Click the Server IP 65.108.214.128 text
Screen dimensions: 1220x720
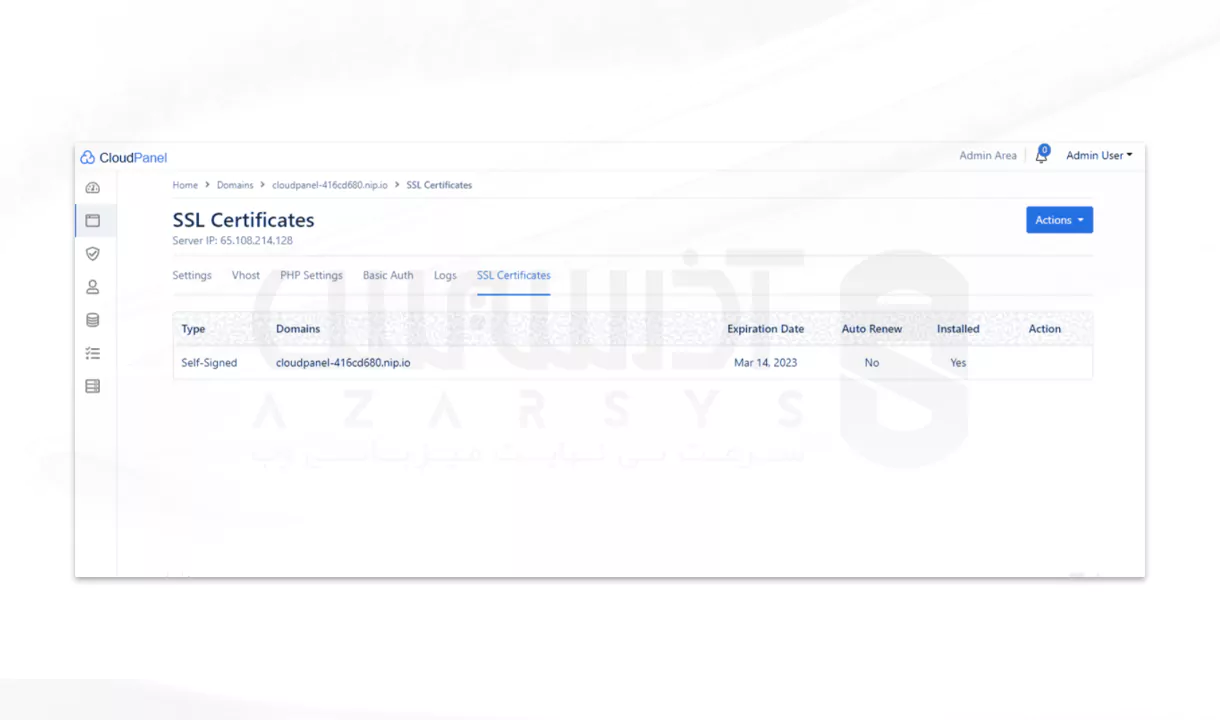coord(232,241)
